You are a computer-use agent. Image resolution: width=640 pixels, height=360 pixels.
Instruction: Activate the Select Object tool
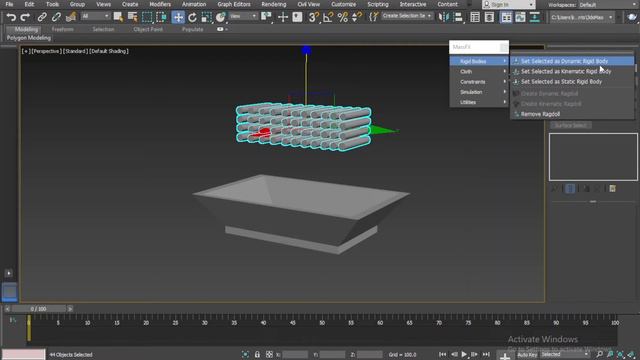tap(118, 17)
